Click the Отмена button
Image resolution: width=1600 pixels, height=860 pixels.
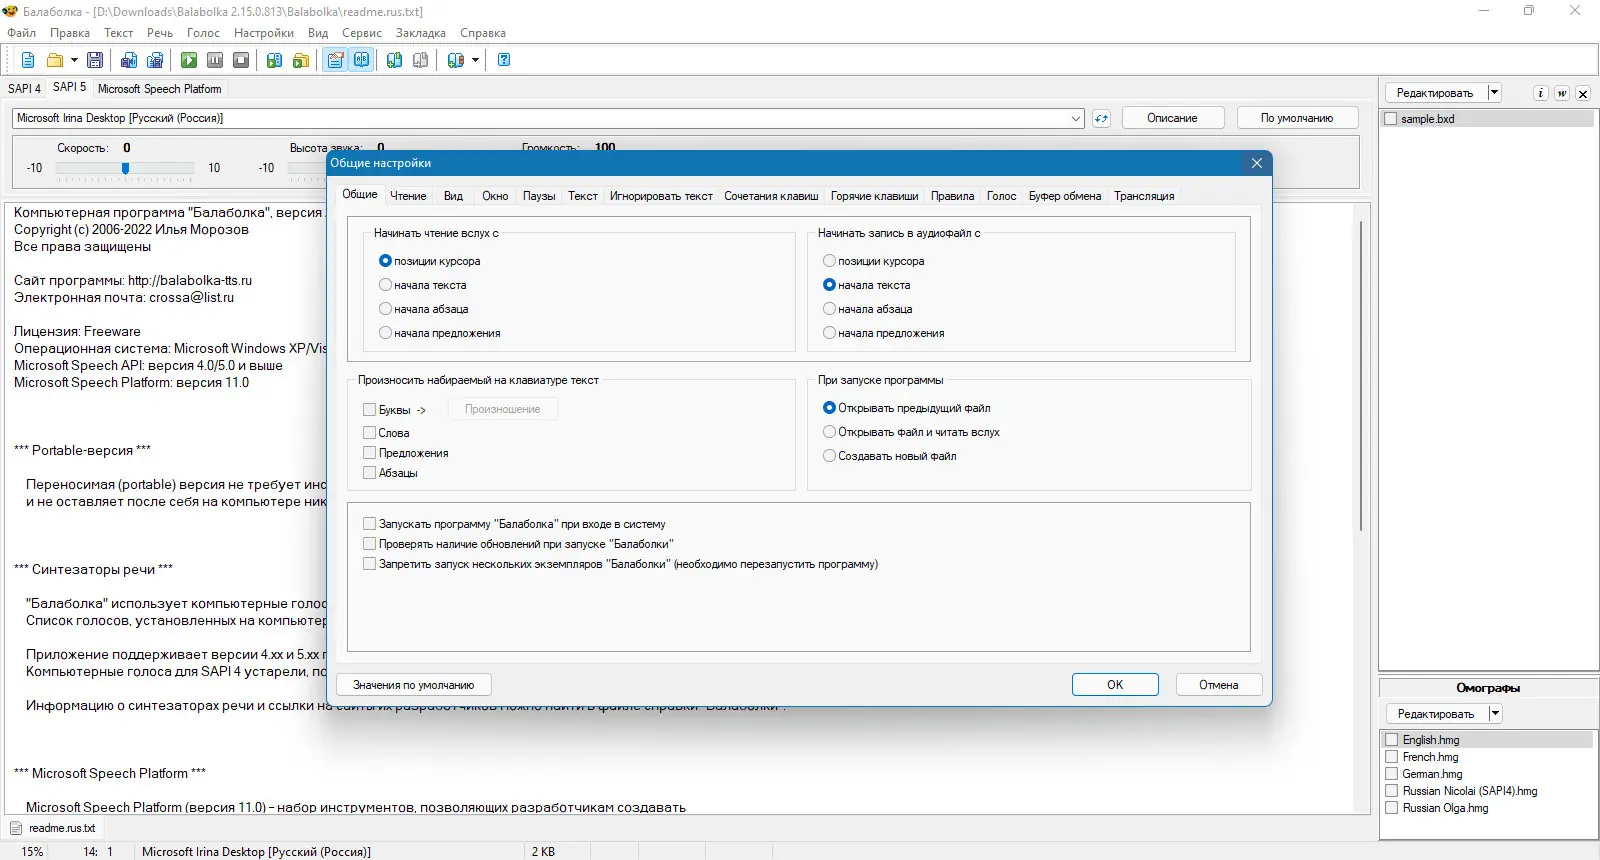1218,685
